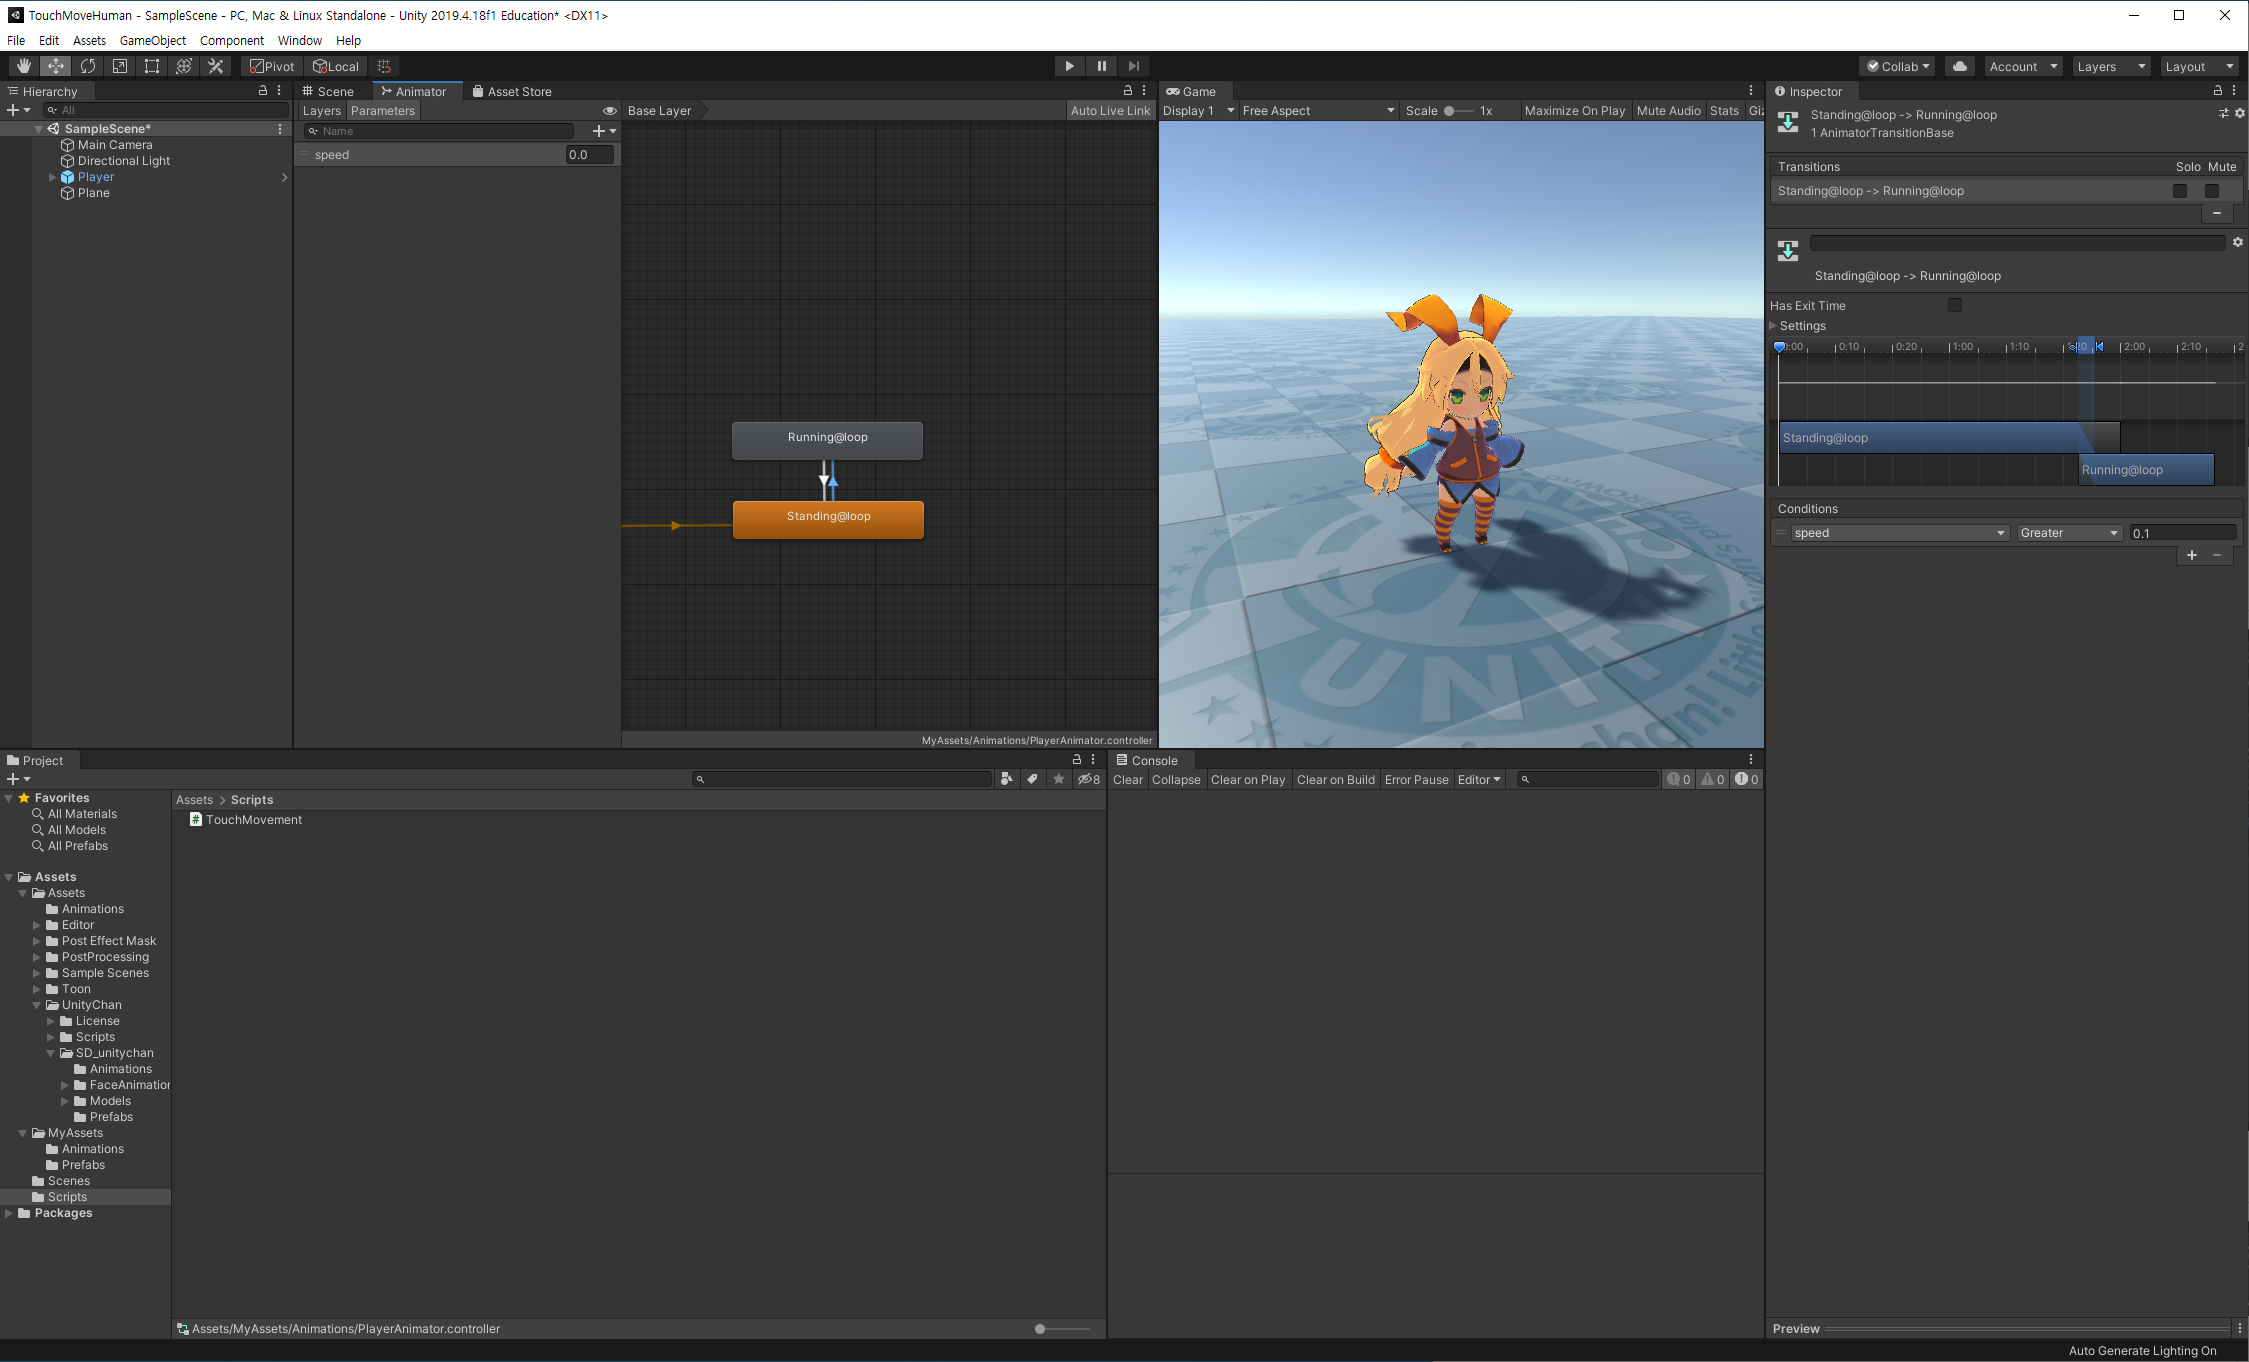Toggle the Solo checkbox for transition
This screenshot has height=1362, width=2249.
2179,191
